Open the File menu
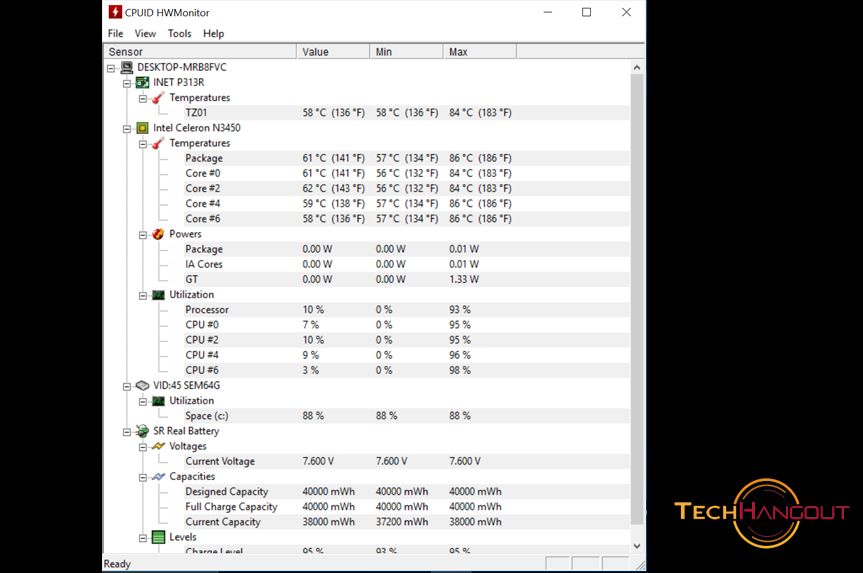This screenshot has width=863, height=573. point(116,34)
